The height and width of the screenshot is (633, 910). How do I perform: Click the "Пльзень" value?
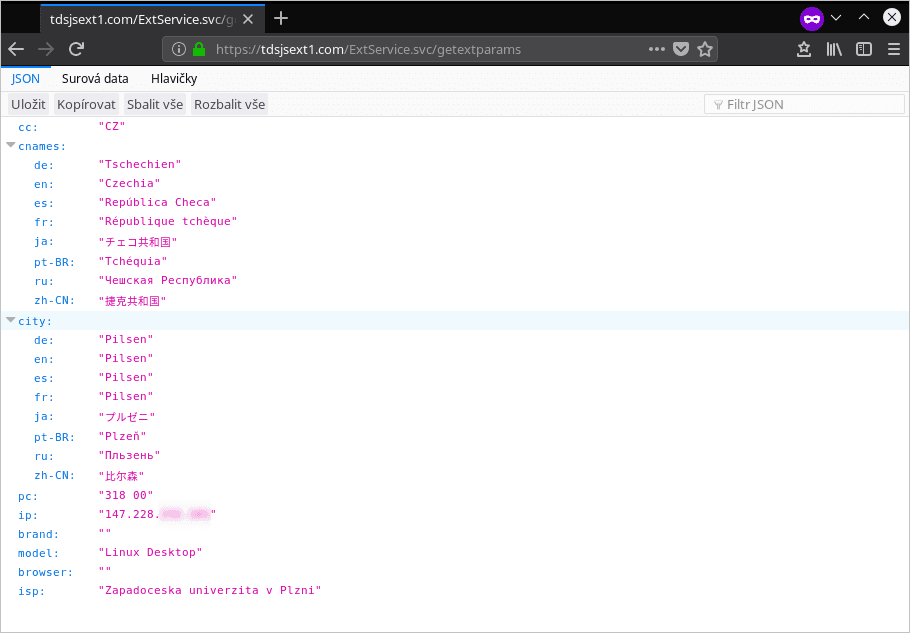pos(129,455)
